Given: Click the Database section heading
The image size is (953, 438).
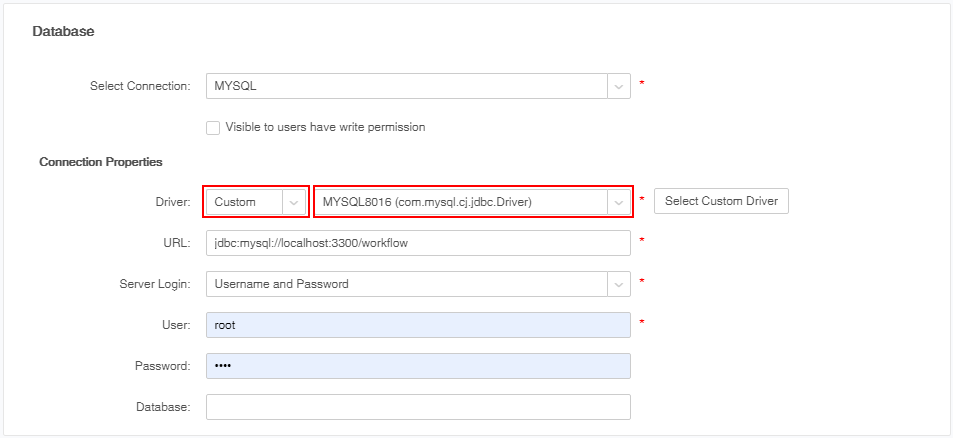Looking at the screenshot, I should click(x=63, y=32).
